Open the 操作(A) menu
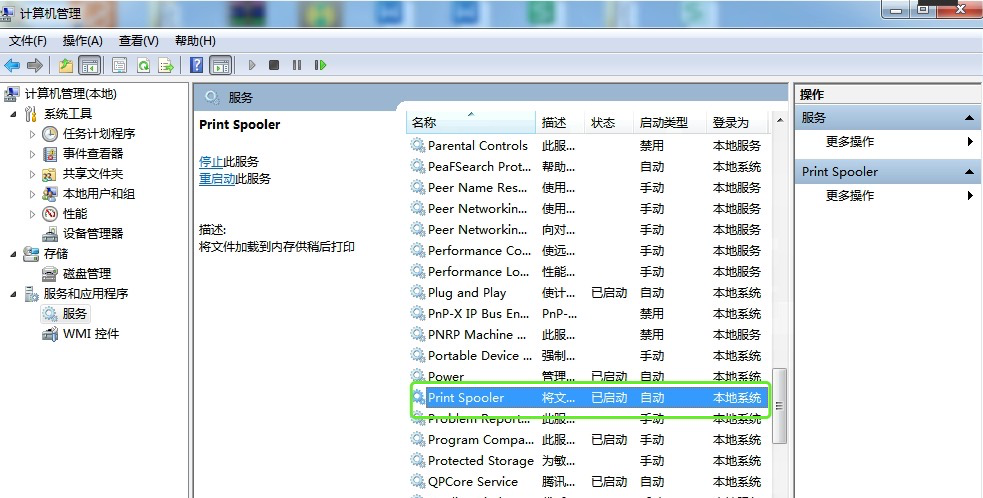Viewport: 983px width, 498px height. pos(83,41)
